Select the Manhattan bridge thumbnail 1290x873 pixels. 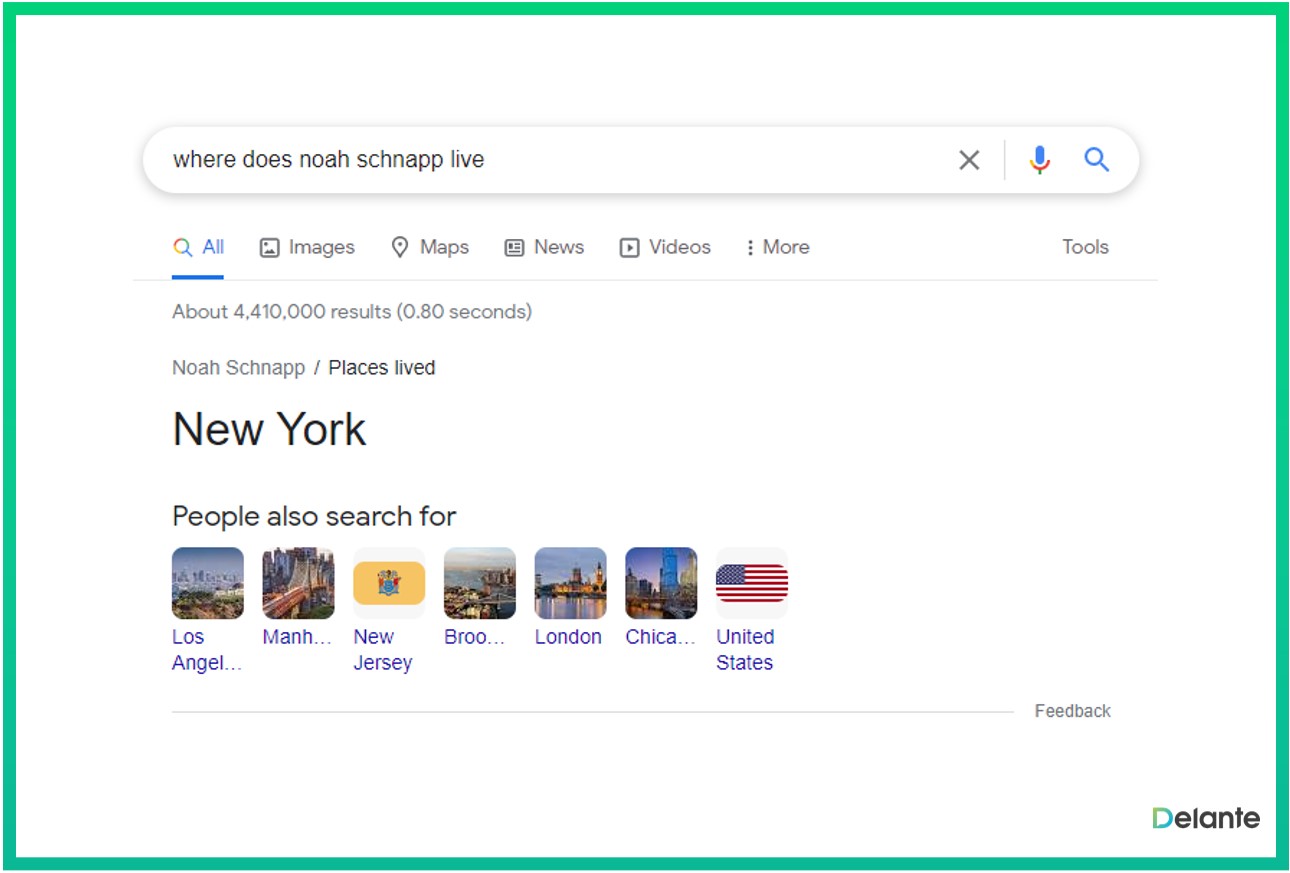[x=298, y=583]
